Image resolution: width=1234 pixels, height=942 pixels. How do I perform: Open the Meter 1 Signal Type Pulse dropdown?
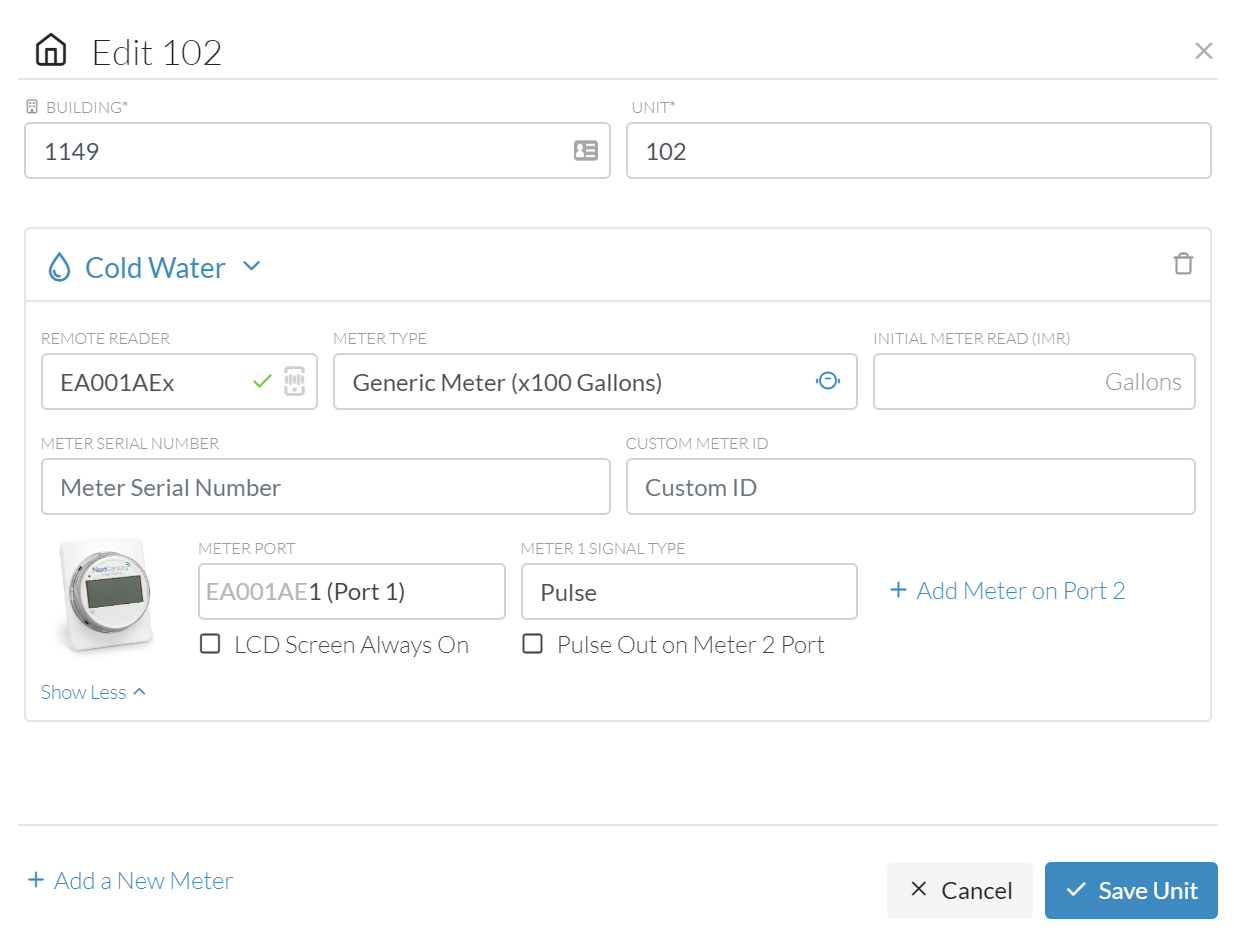pyautogui.click(x=689, y=592)
